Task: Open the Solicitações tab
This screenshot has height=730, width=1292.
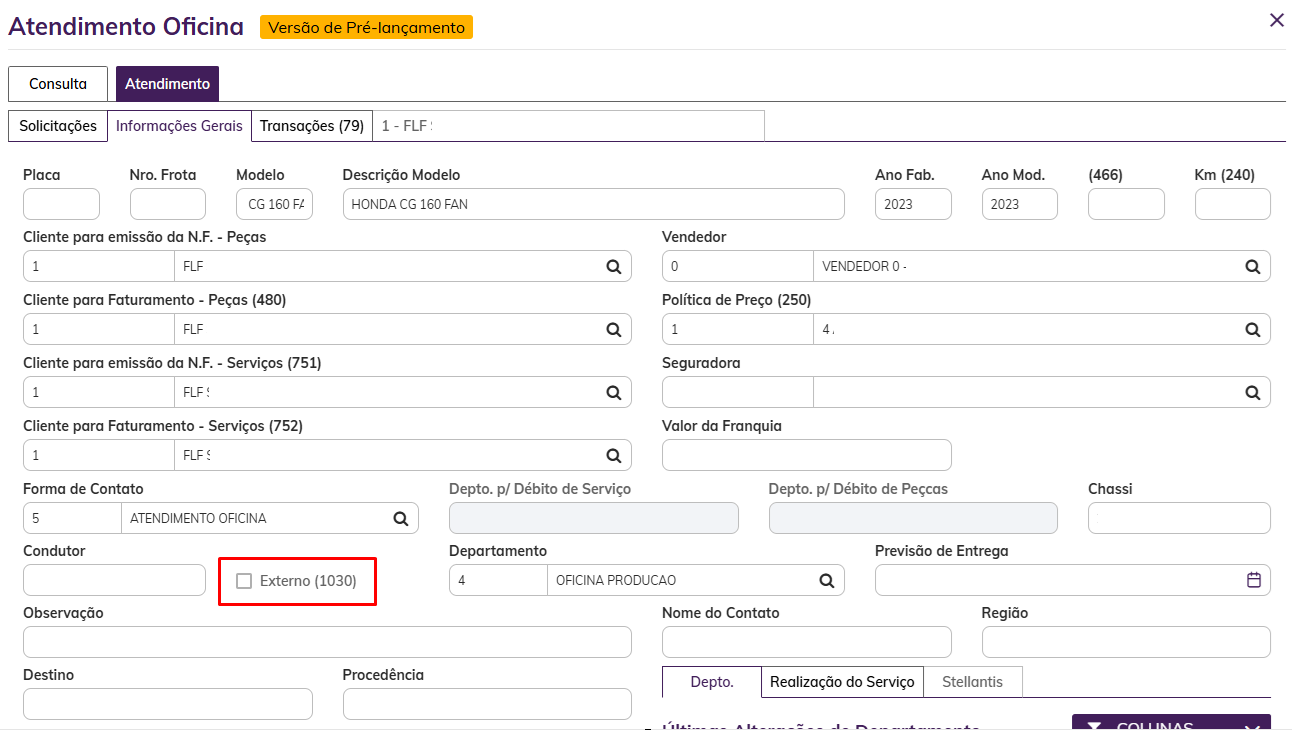Action: (58, 126)
